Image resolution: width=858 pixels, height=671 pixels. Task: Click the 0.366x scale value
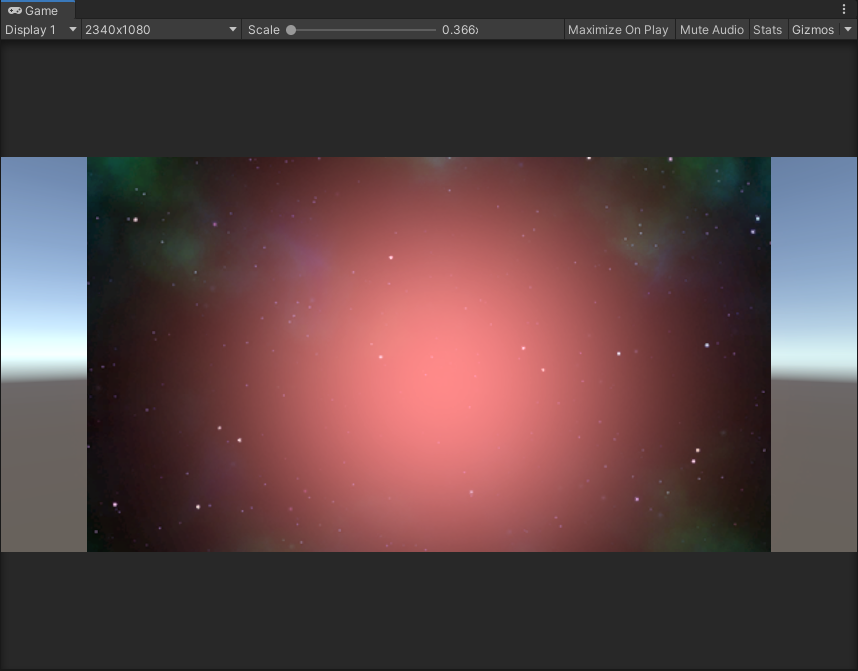tap(460, 30)
